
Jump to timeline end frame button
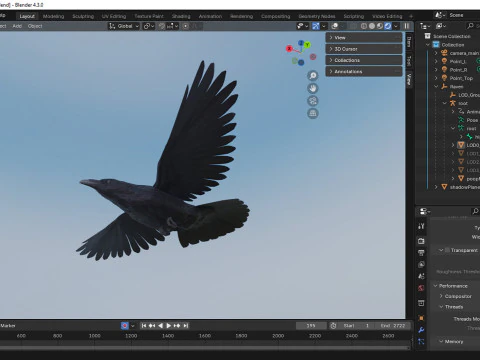[186, 326]
